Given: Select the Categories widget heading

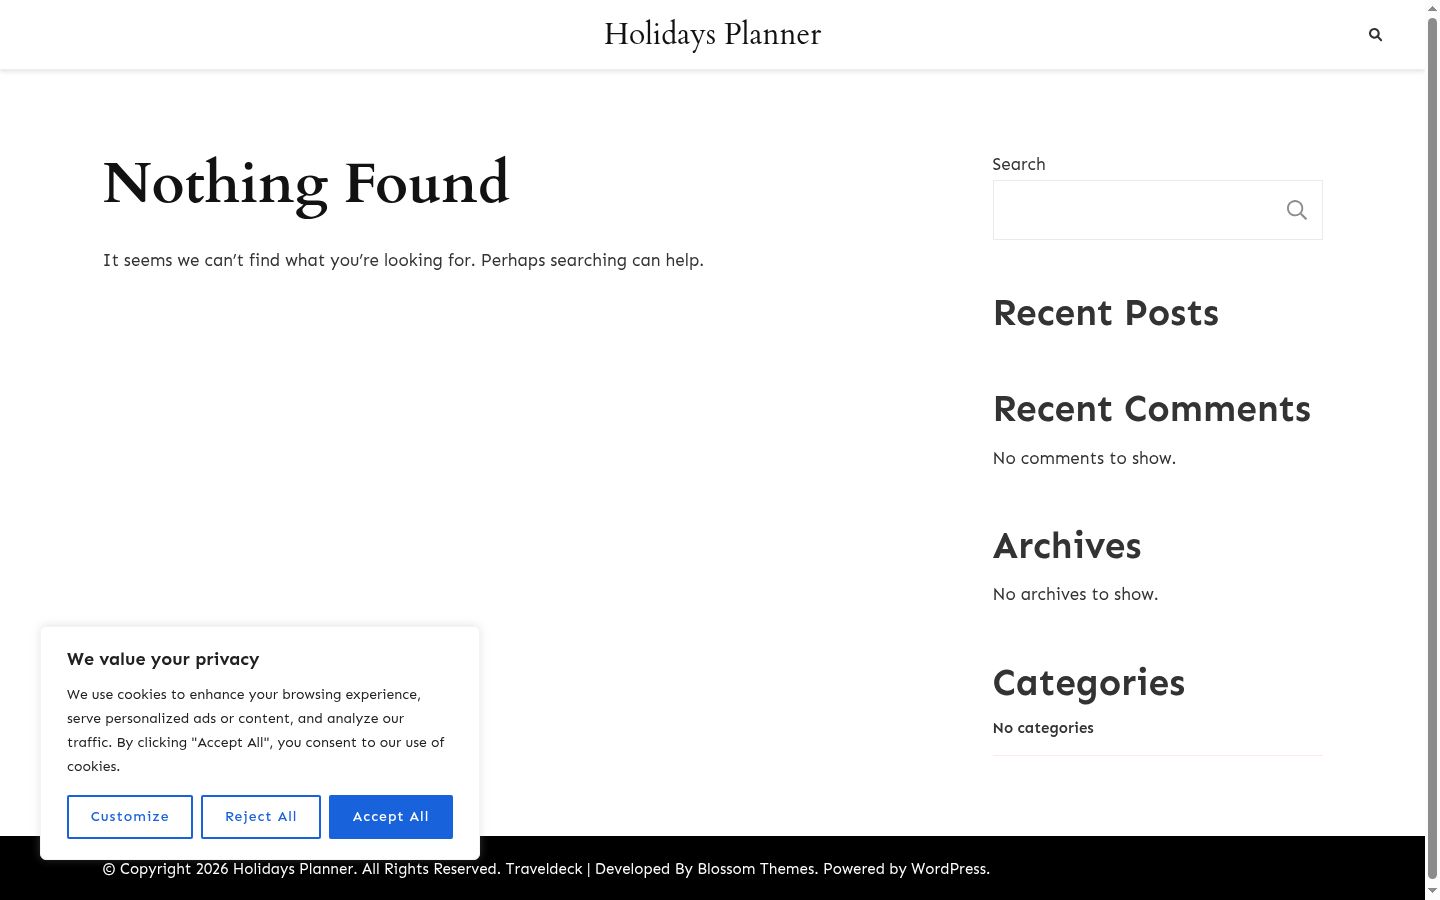Looking at the screenshot, I should (1089, 683).
